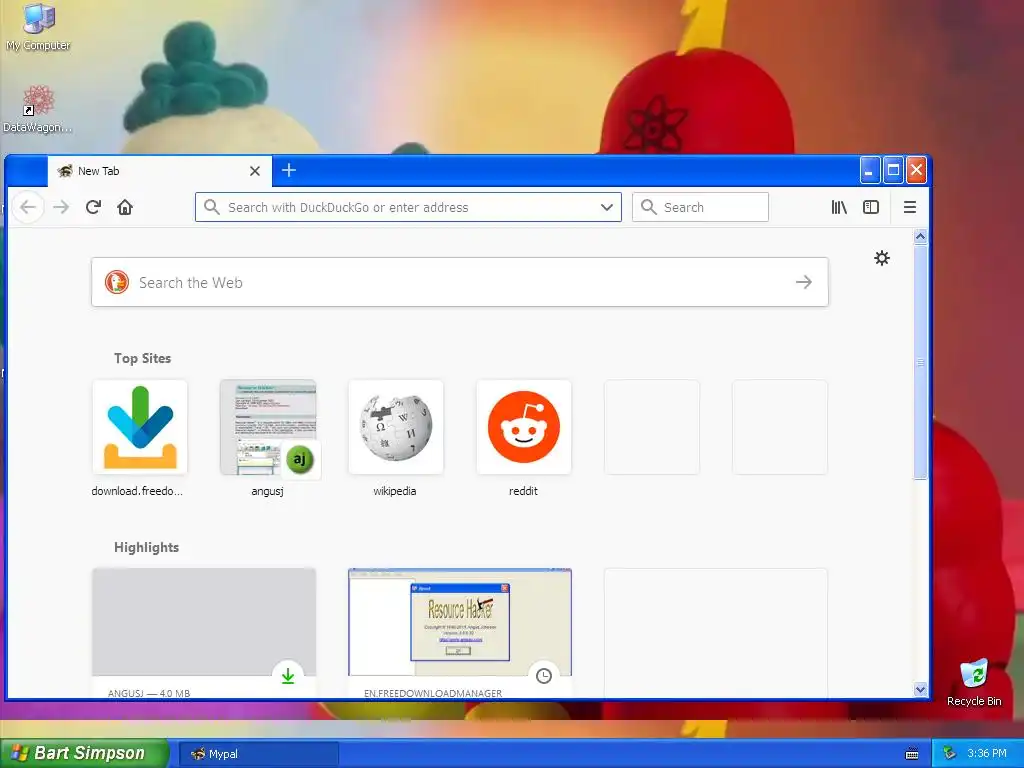Open the Library bookshelf icon

839,207
